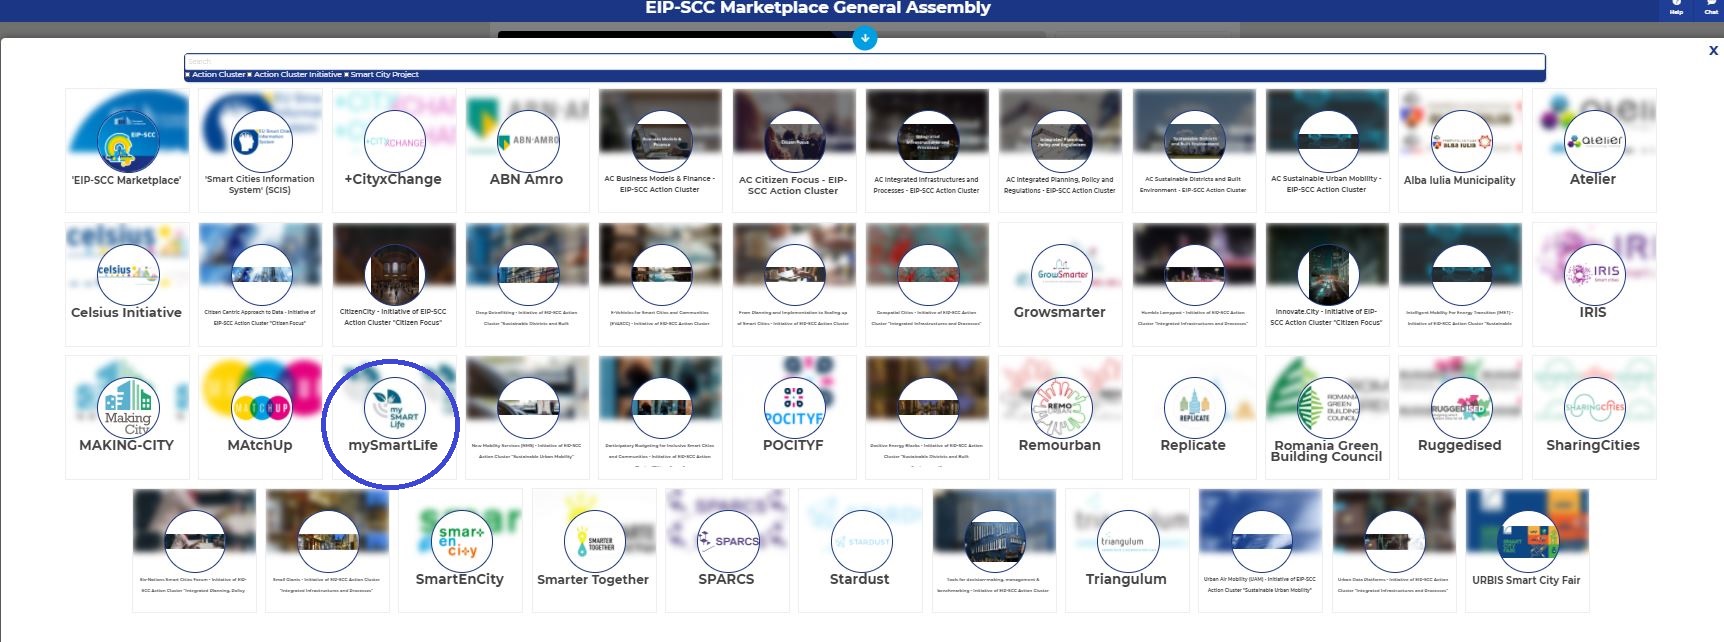This screenshot has width=1724, height=642.
Task: Open AC Sustainable Urban Mobility card
Action: click(x=1327, y=150)
